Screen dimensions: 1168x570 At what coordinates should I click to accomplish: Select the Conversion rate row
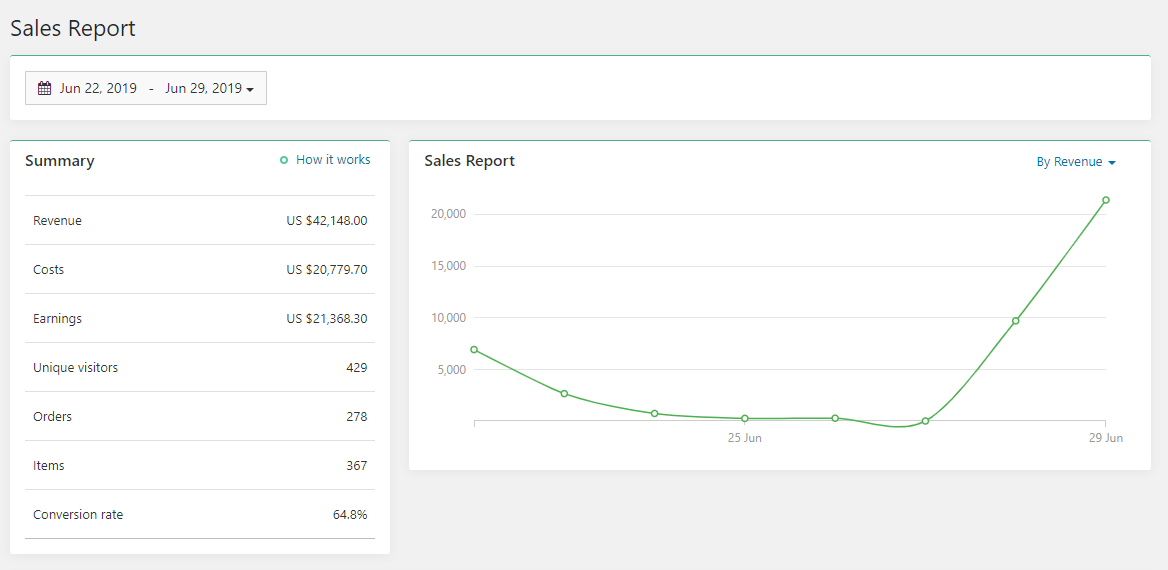click(x=200, y=515)
